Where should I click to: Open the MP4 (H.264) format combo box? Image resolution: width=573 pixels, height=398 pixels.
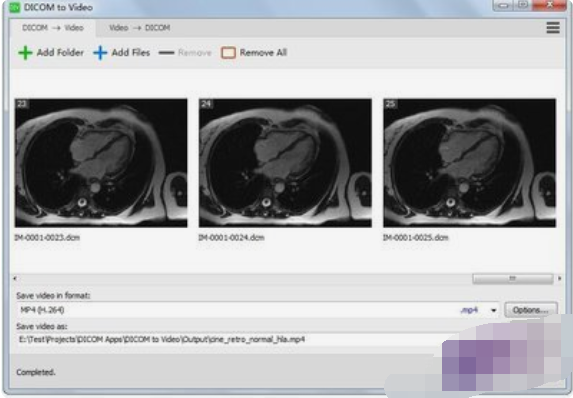click(x=258, y=310)
